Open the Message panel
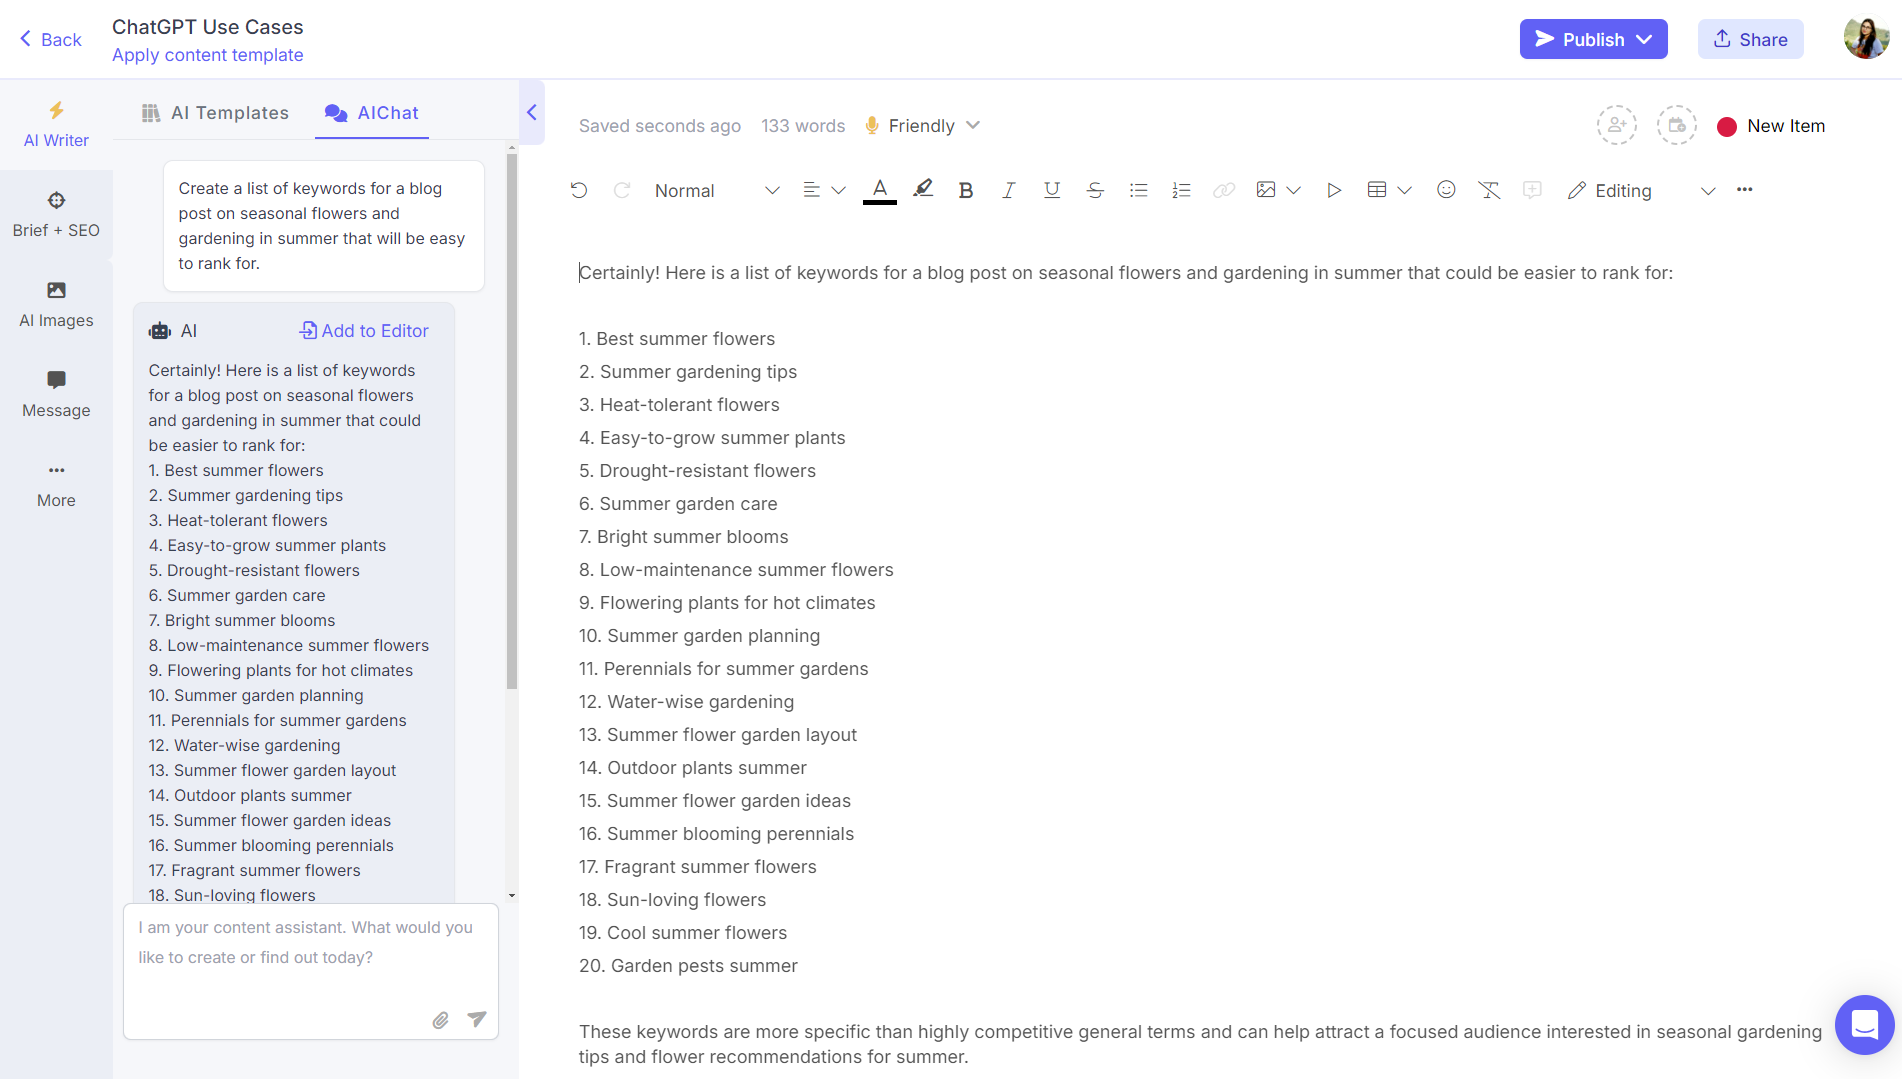Screen dimensions: 1902x1079 tap(56, 393)
